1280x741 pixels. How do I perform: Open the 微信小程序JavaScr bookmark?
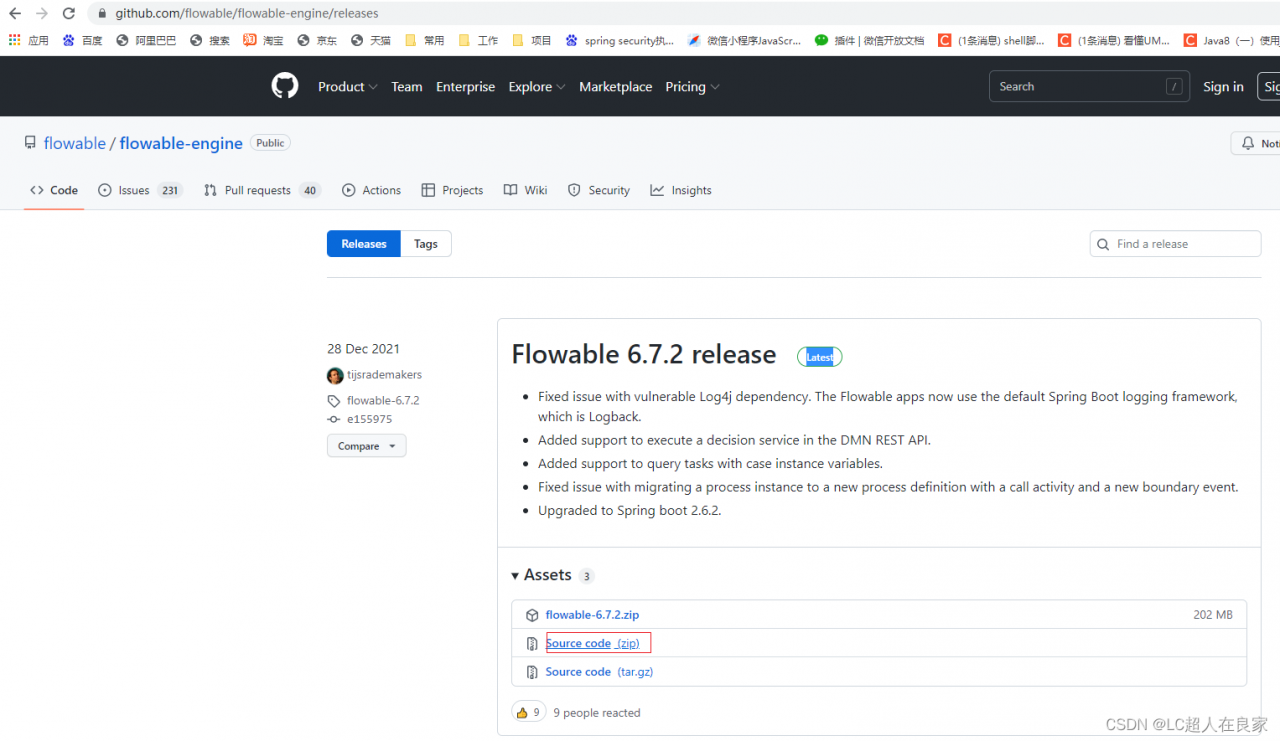click(744, 40)
